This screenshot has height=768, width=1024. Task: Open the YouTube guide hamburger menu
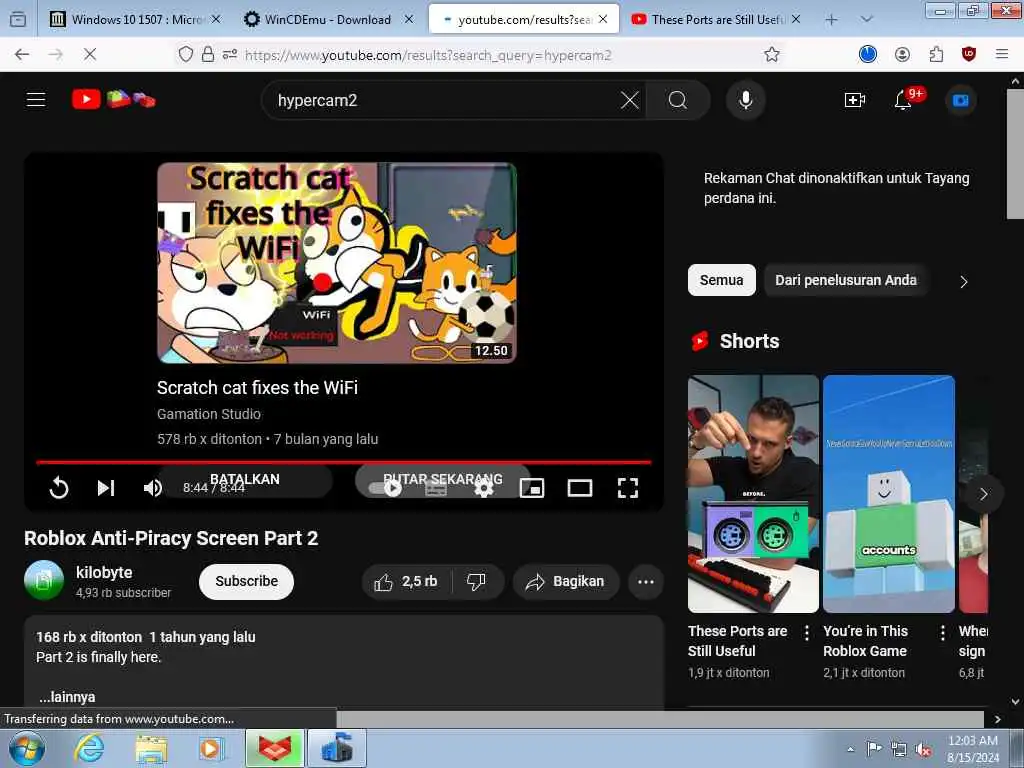tap(36, 100)
